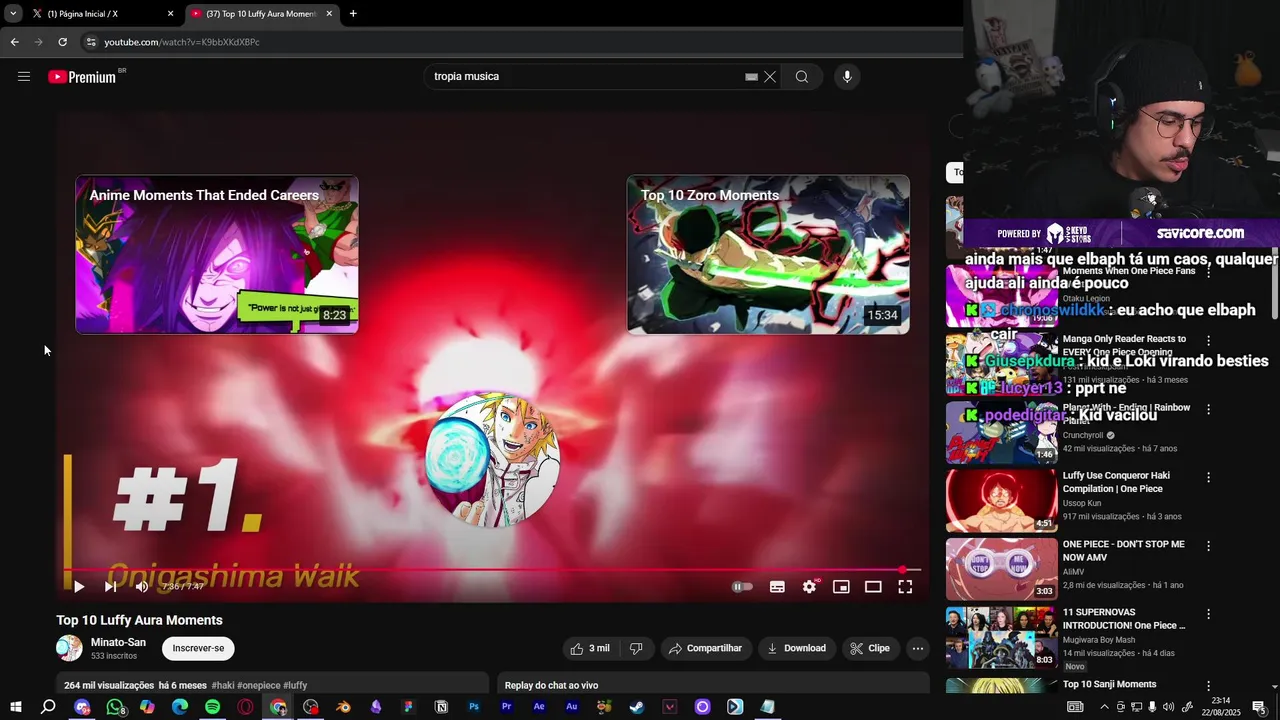Start voice search with microphone
This screenshot has width=1280, height=720.
[847, 77]
